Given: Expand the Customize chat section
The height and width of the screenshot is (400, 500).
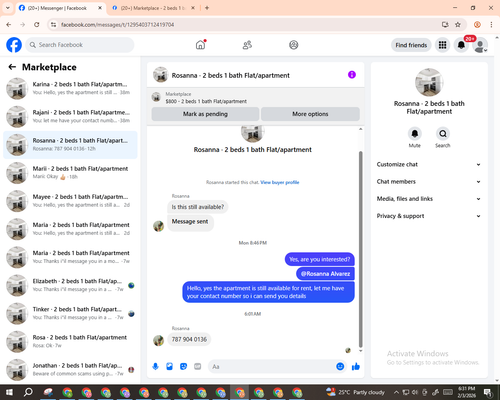Looking at the screenshot, I should (429, 164).
